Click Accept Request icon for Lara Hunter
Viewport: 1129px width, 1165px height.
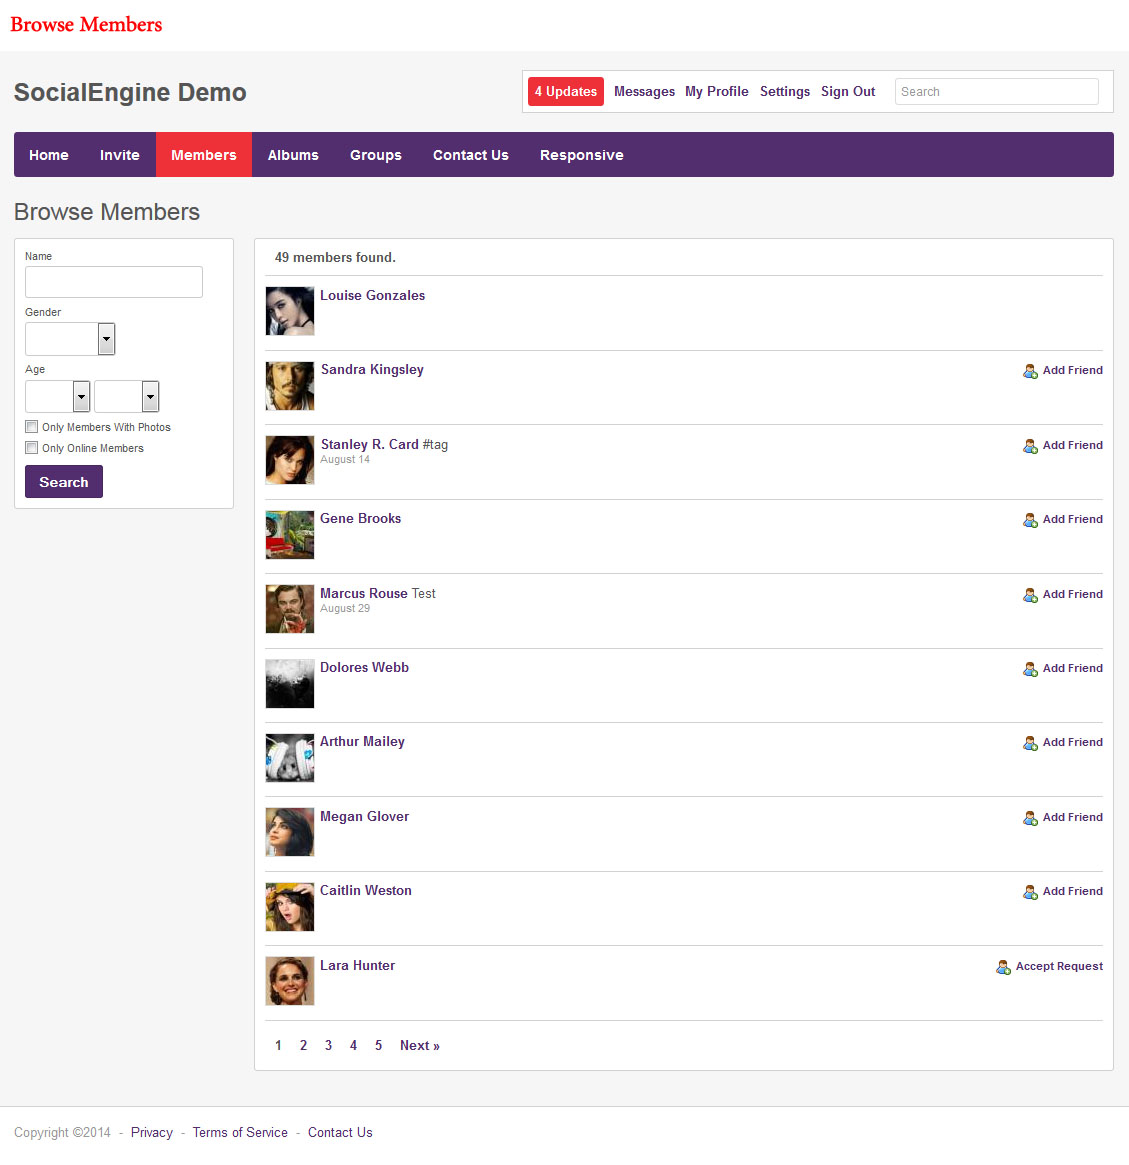point(1003,967)
